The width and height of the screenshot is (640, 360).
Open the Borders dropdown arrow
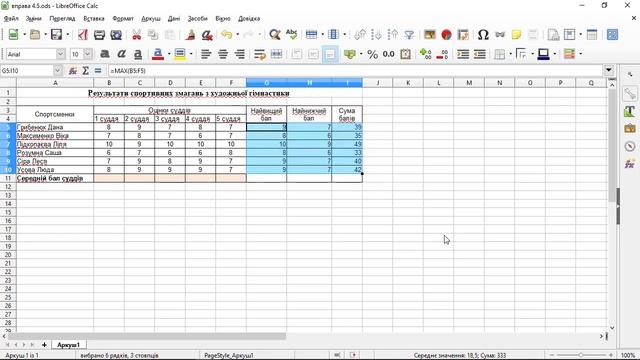pyautogui.click(x=510, y=54)
